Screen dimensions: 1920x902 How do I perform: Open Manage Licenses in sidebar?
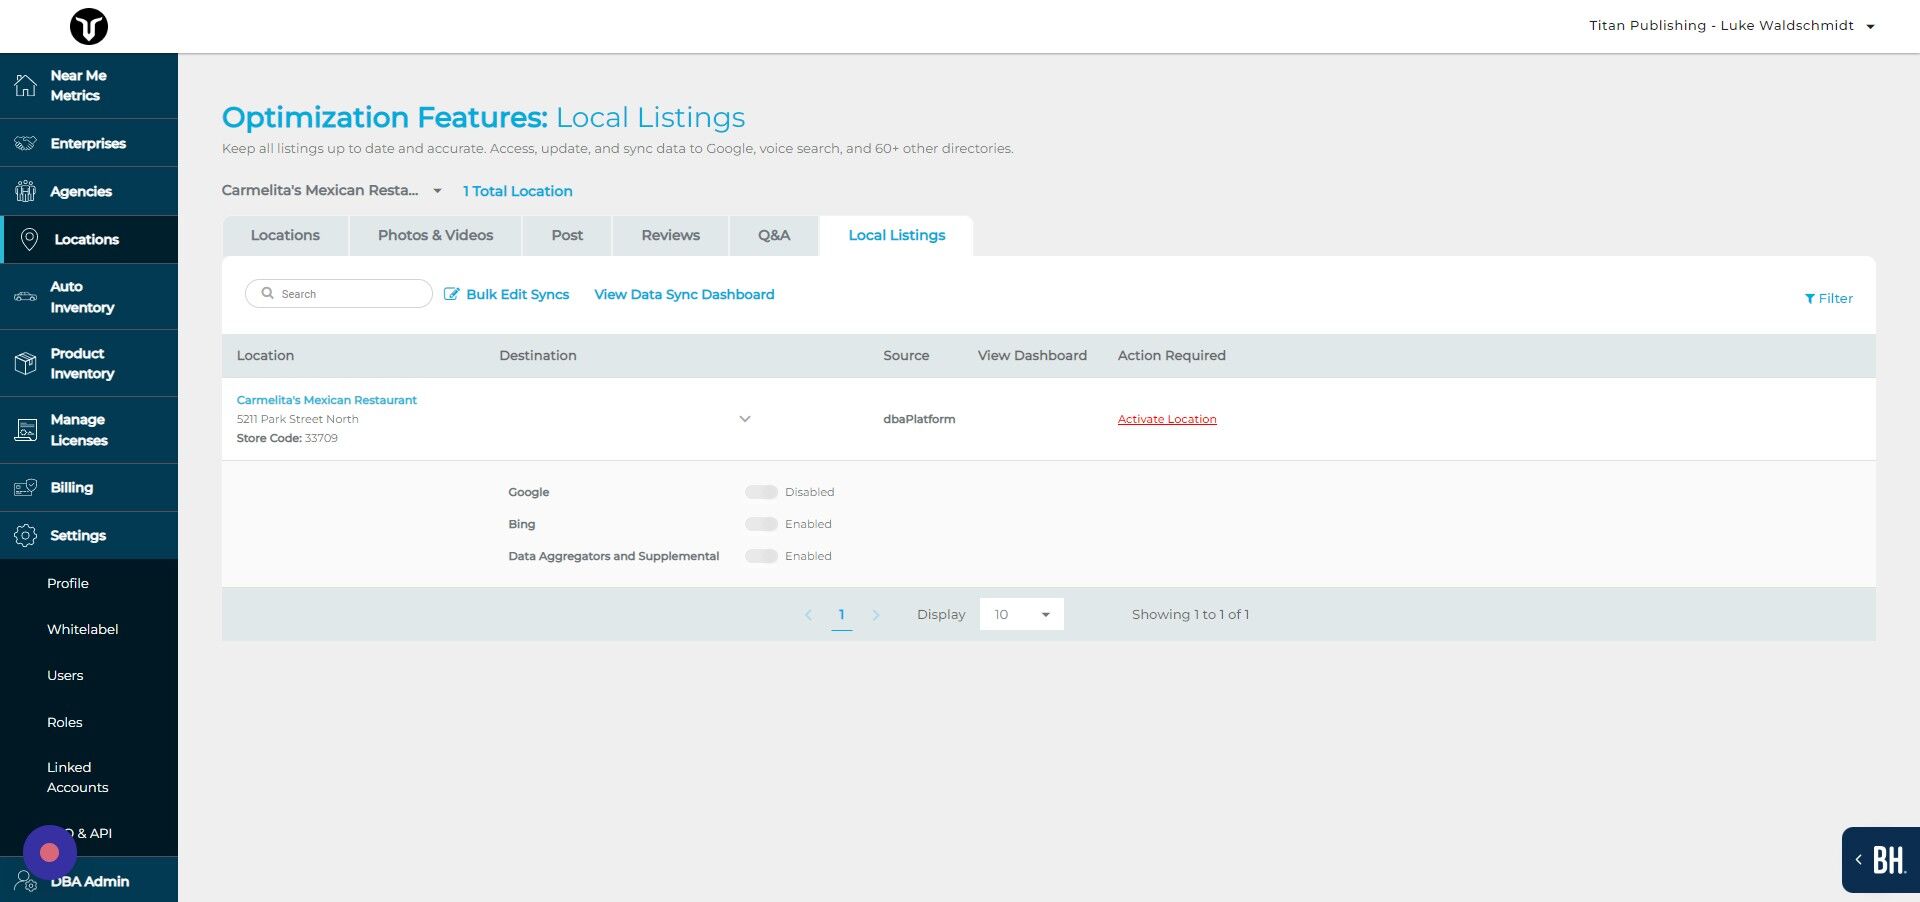tap(89, 430)
